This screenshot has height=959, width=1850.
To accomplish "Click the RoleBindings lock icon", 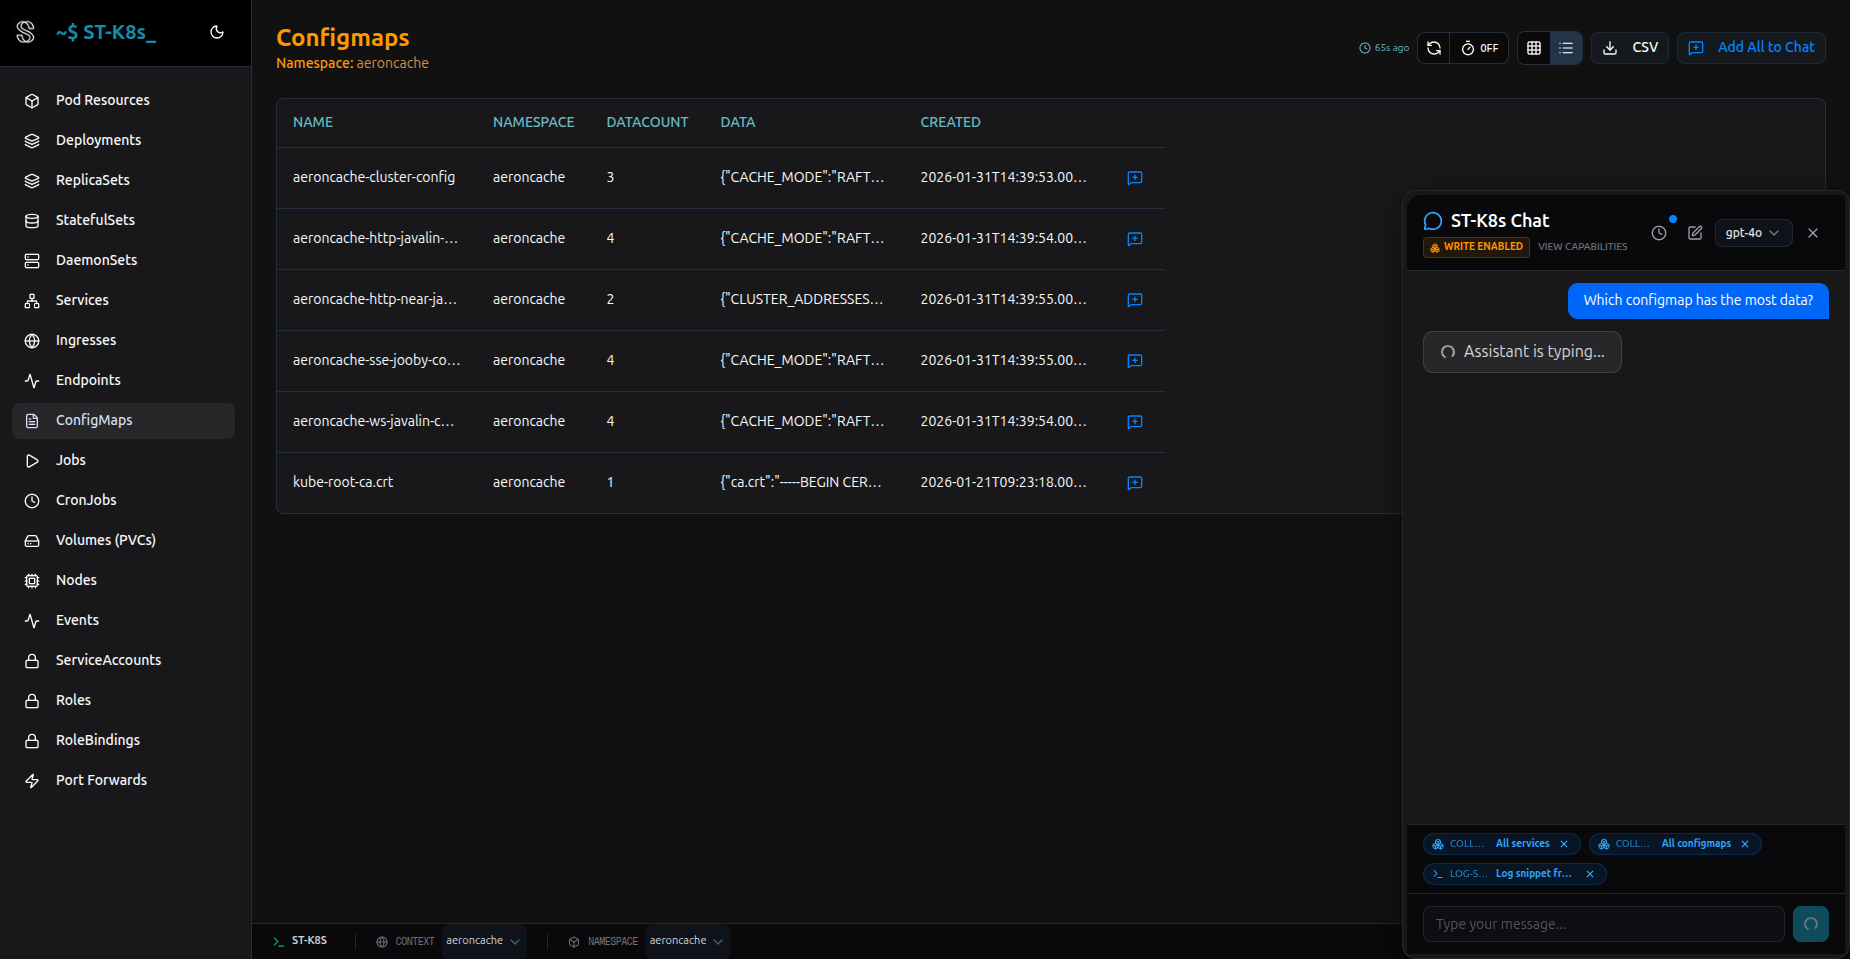I will click(x=32, y=741).
